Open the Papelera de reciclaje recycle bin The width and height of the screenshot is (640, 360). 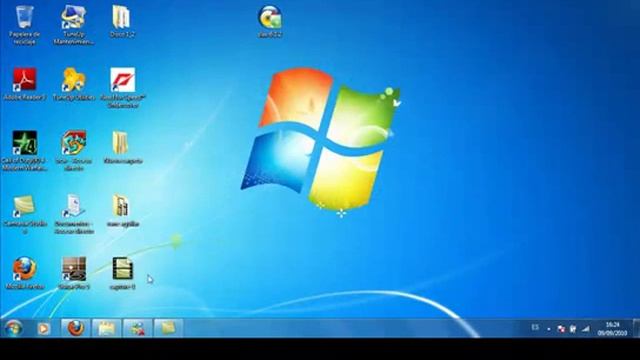point(24,24)
